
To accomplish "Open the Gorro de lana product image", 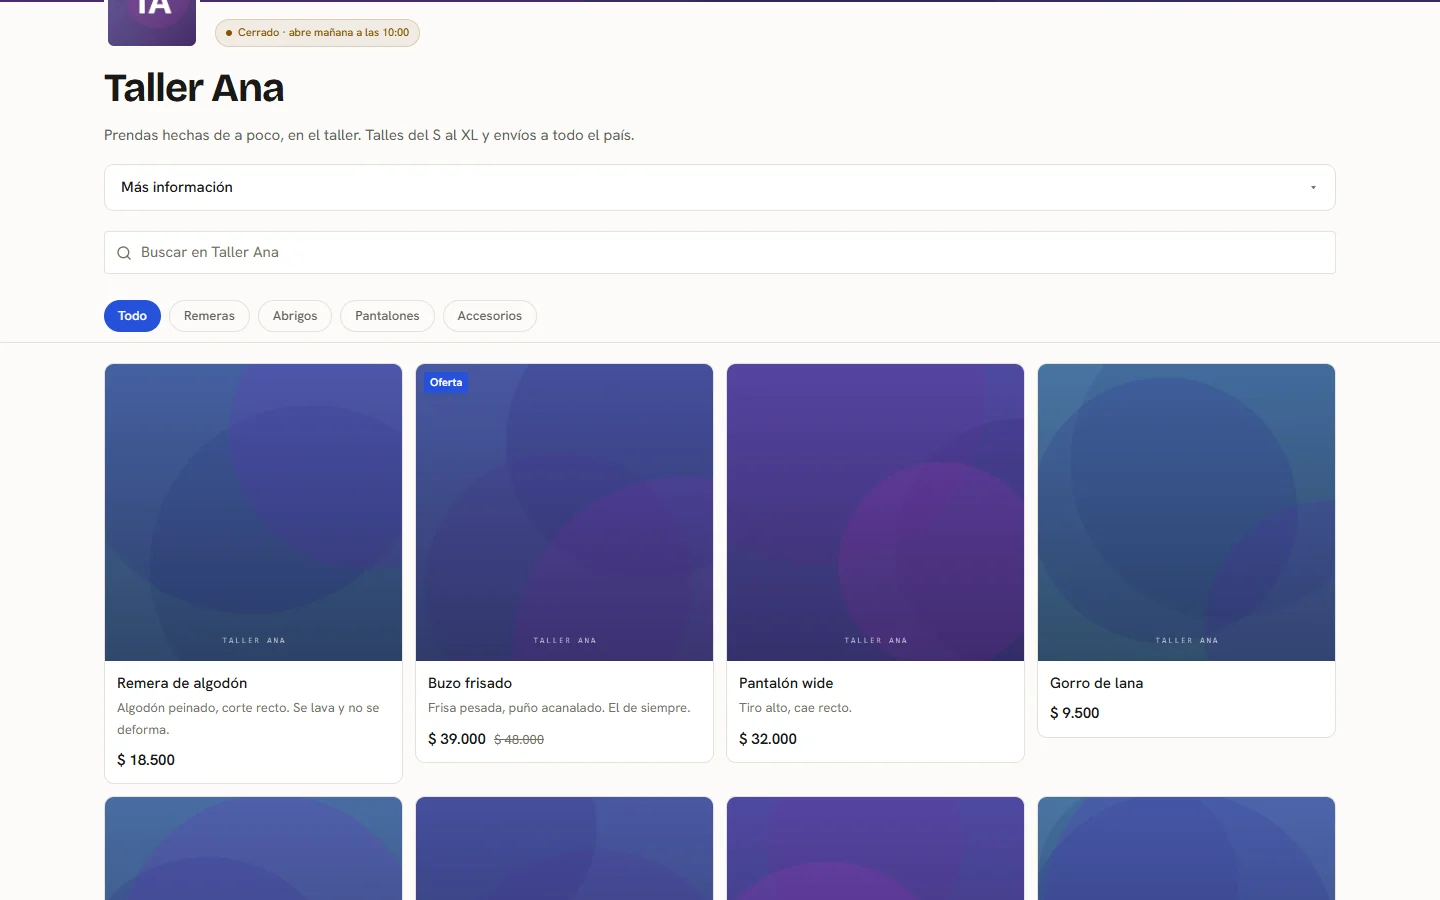I will (x=1186, y=512).
